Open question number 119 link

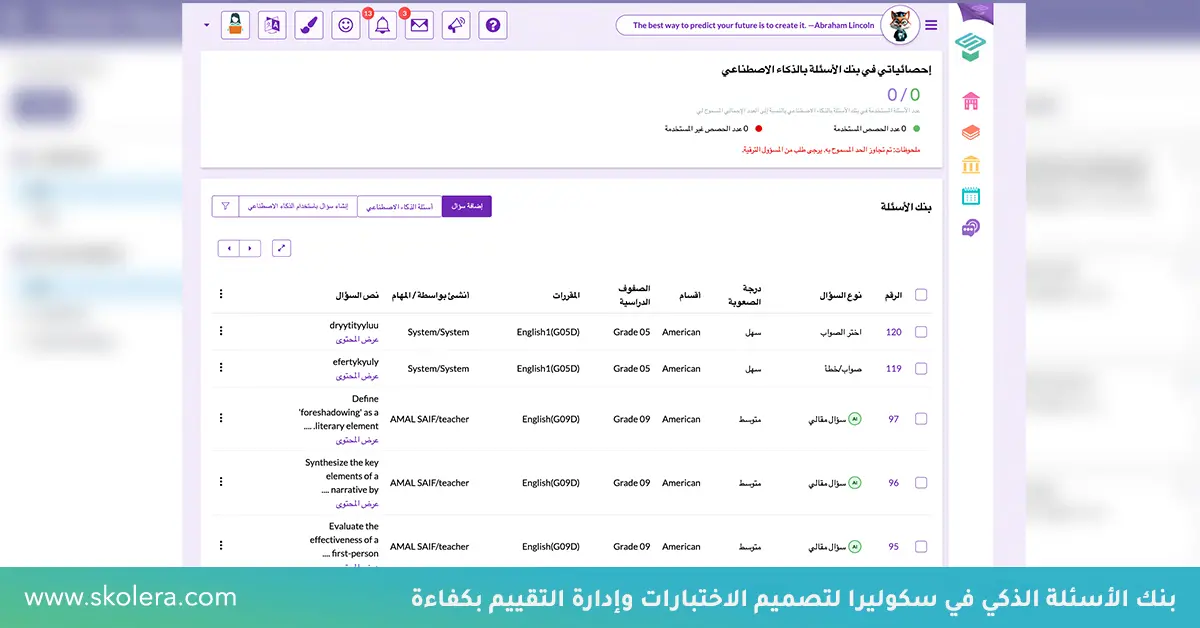(x=894, y=368)
